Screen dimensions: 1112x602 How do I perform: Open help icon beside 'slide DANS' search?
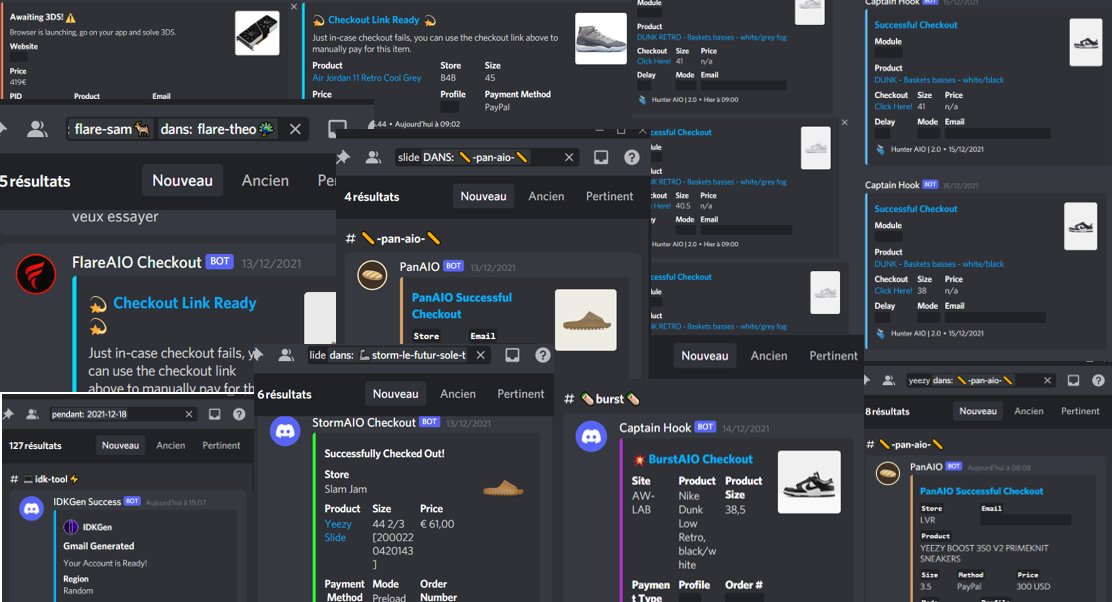click(x=632, y=157)
